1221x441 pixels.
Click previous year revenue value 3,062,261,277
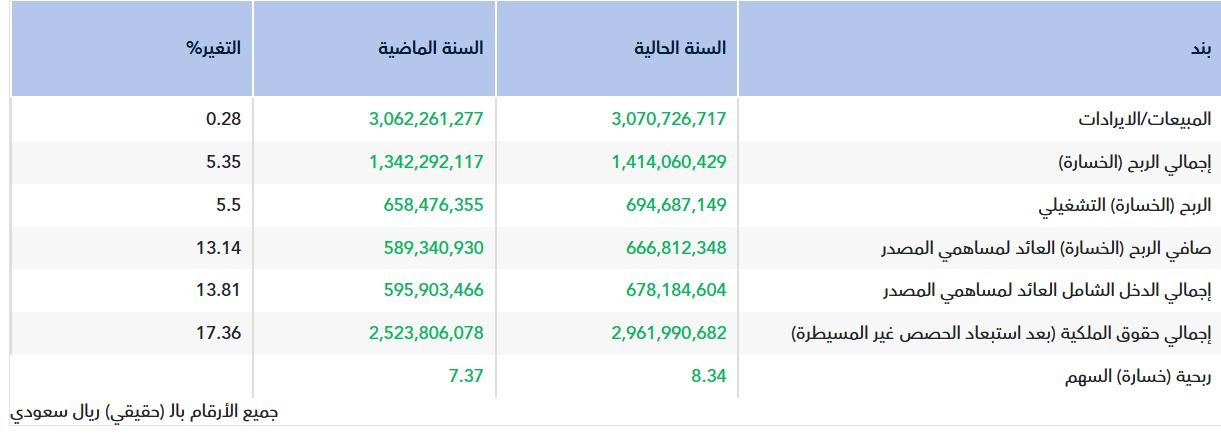(426, 119)
